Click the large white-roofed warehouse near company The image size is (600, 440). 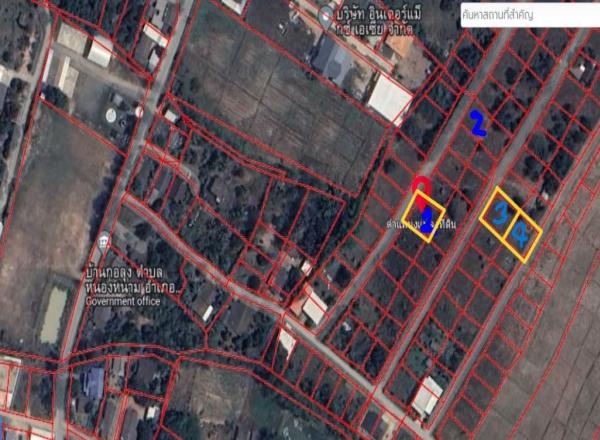pos(388,97)
